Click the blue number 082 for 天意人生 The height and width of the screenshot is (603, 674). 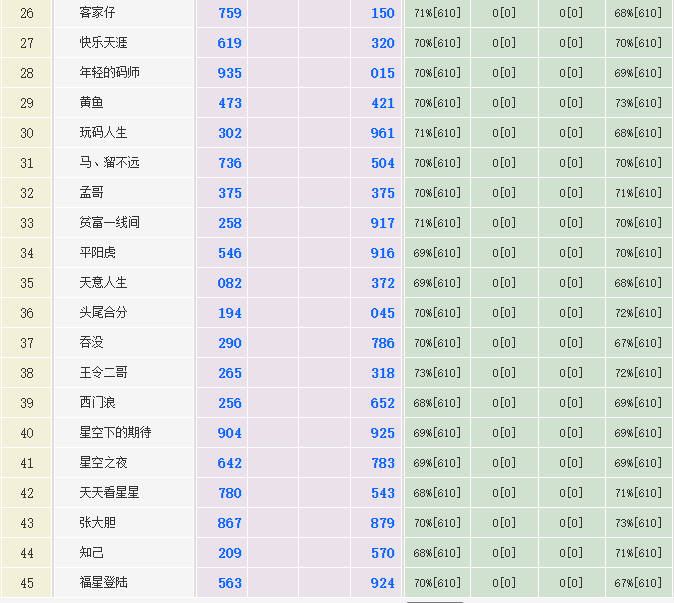click(x=230, y=283)
